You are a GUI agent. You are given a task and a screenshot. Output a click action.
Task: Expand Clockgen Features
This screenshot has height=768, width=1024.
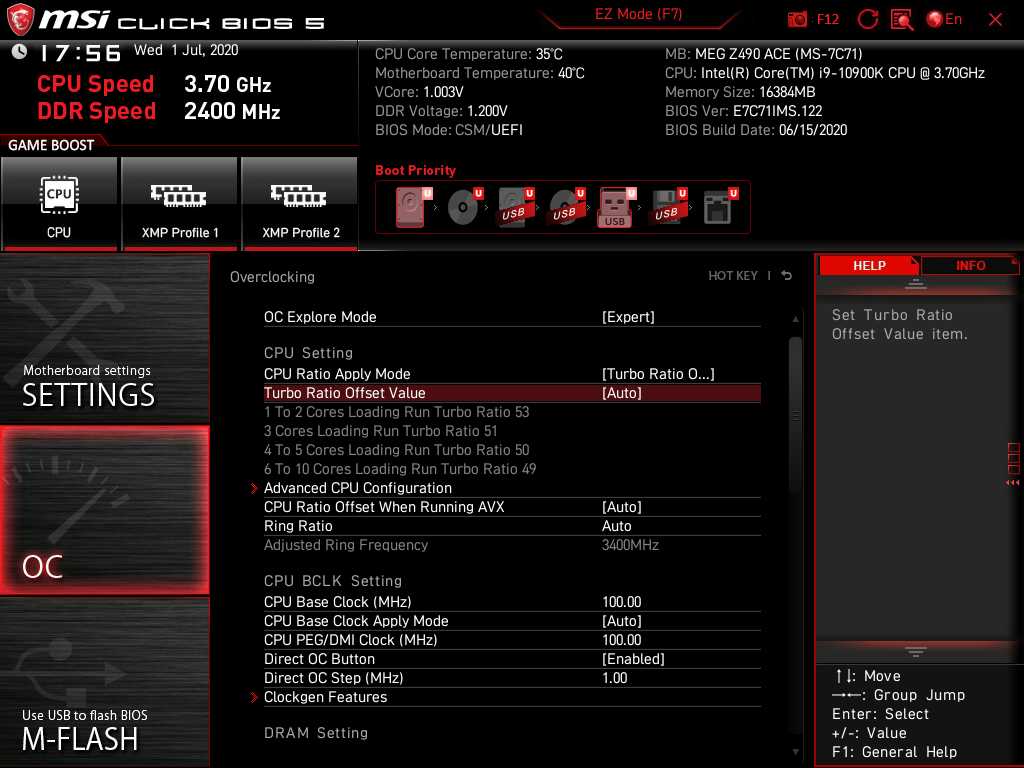tap(326, 697)
